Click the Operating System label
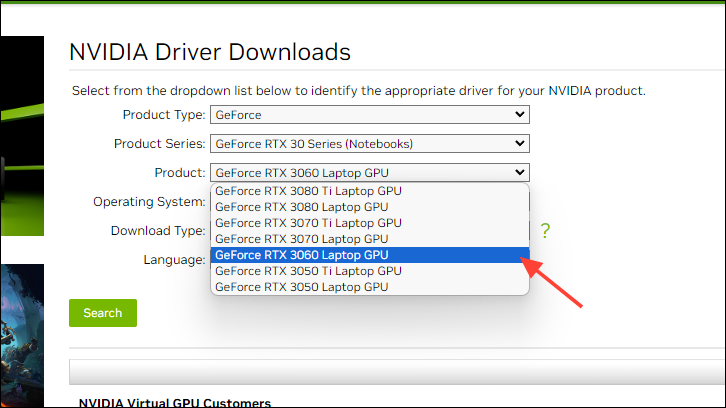The height and width of the screenshot is (408, 726). click(x=149, y=202)
